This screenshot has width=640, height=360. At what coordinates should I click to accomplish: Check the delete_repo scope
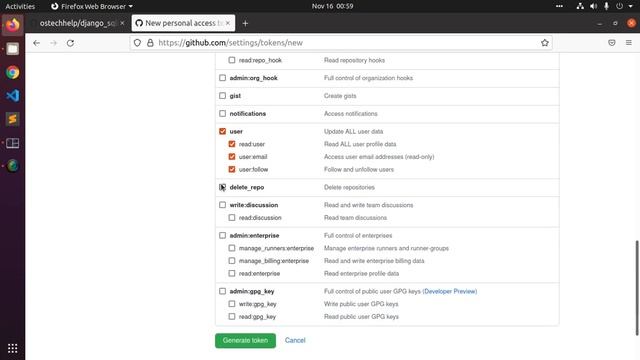[222, 187]
